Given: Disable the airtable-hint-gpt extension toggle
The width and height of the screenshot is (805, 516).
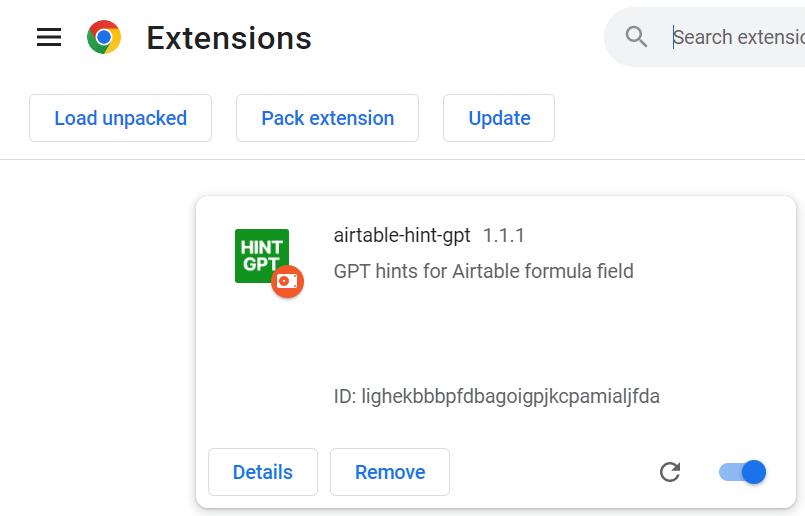Looking at the screenshot, I should 743,472.
